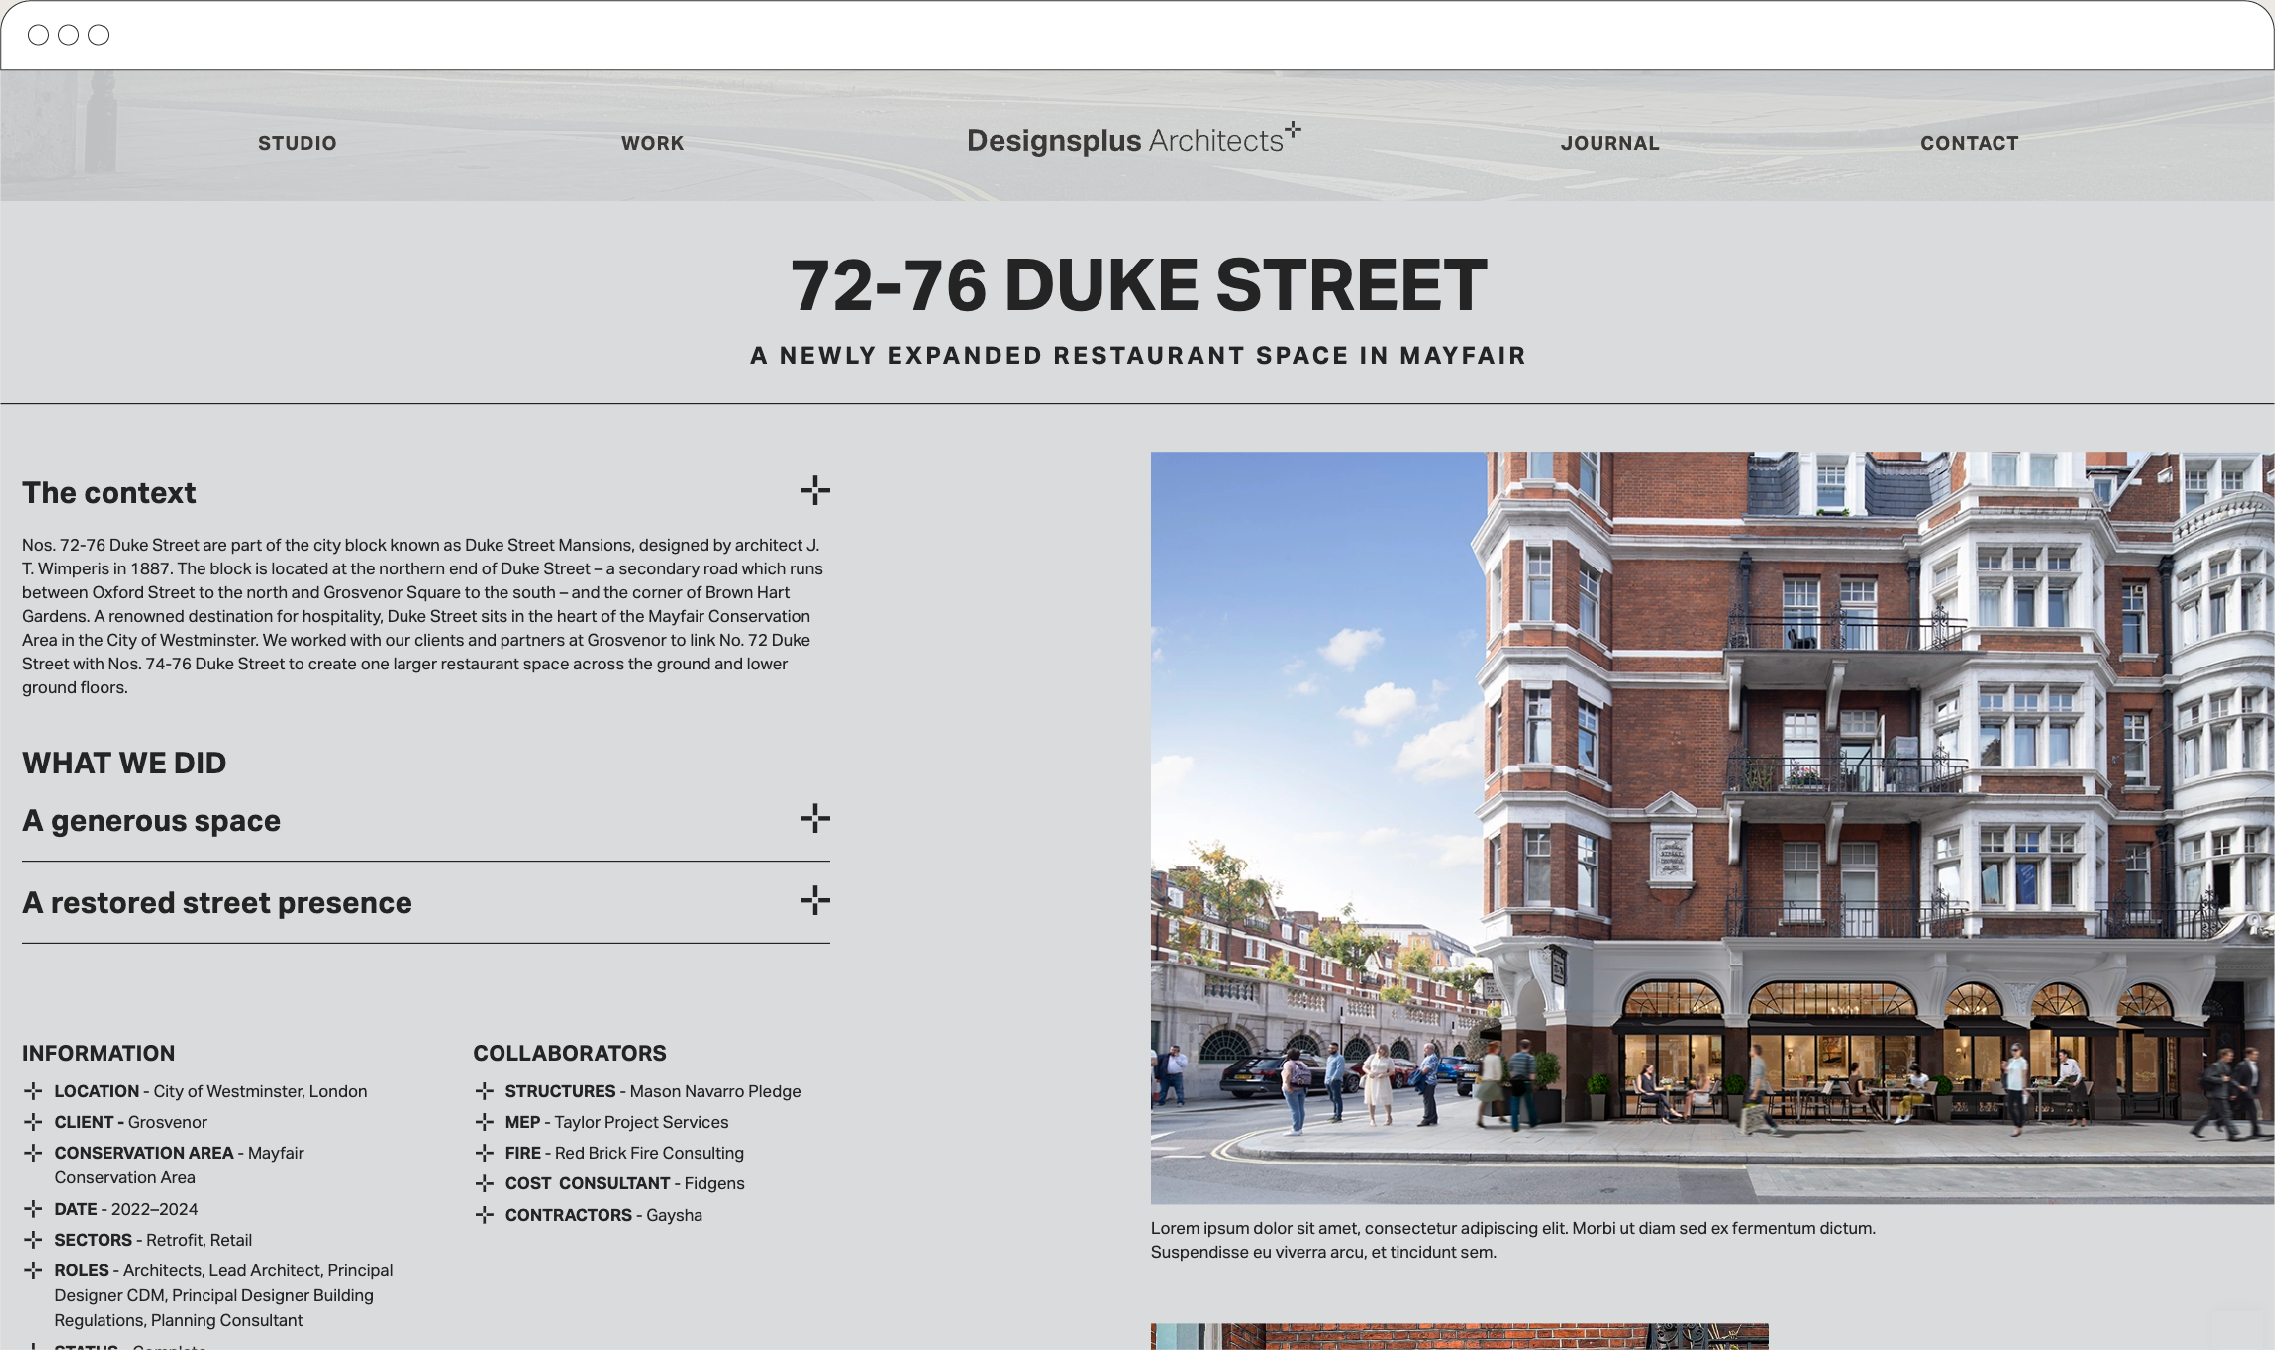
Task: Click the partially visible brick wall image
Action: coord(1459,1336)
